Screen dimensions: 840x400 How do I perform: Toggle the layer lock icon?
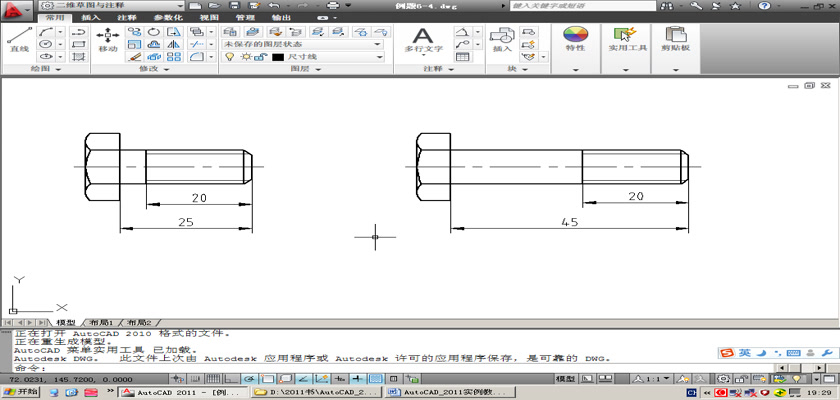(x=258, y=57)
